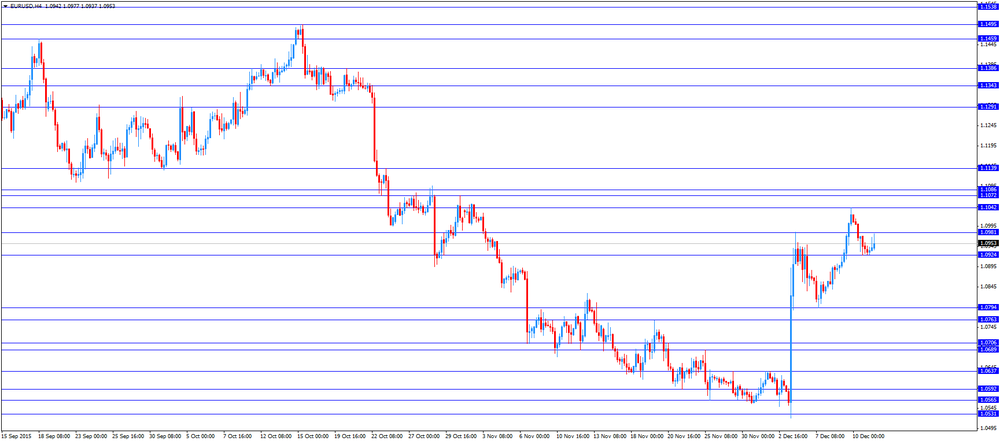Click the 5 Oct 00:00 time axis label
The image size is (1000, 441).
coord(198,437)
